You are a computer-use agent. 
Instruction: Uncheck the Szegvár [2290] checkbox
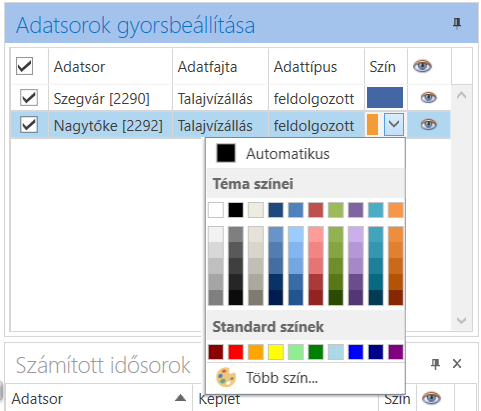tap(29, 98)
